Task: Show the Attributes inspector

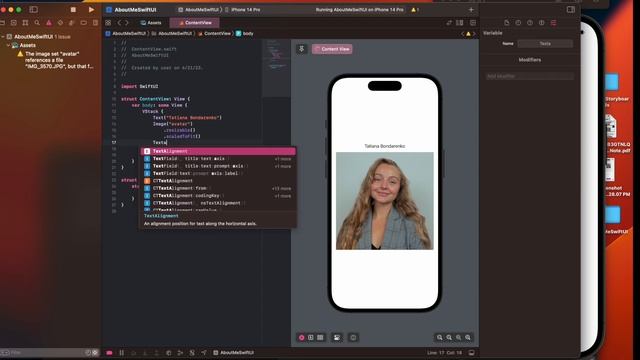Action: pyautogui.click(x=553, y=23)
